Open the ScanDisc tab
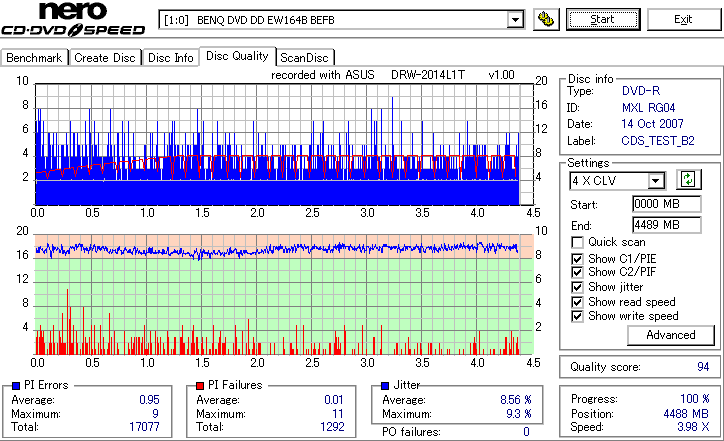This screenshot has width=724, height=441. click(305, 58)
